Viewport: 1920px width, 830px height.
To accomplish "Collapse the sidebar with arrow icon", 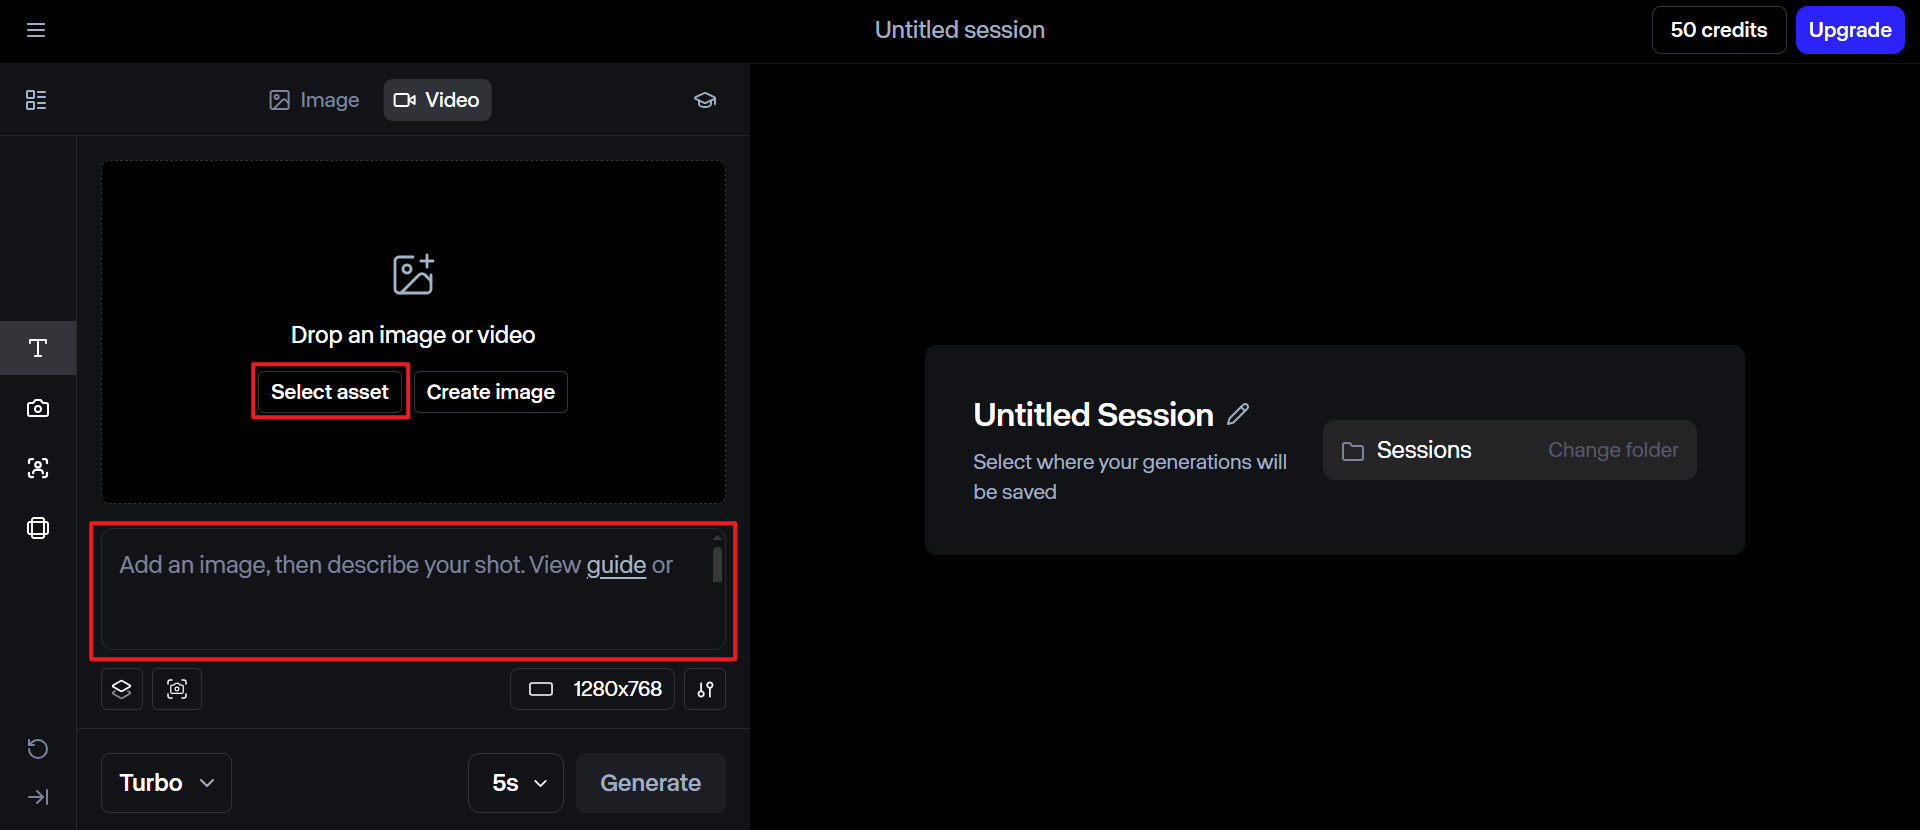I will [38, 797].
